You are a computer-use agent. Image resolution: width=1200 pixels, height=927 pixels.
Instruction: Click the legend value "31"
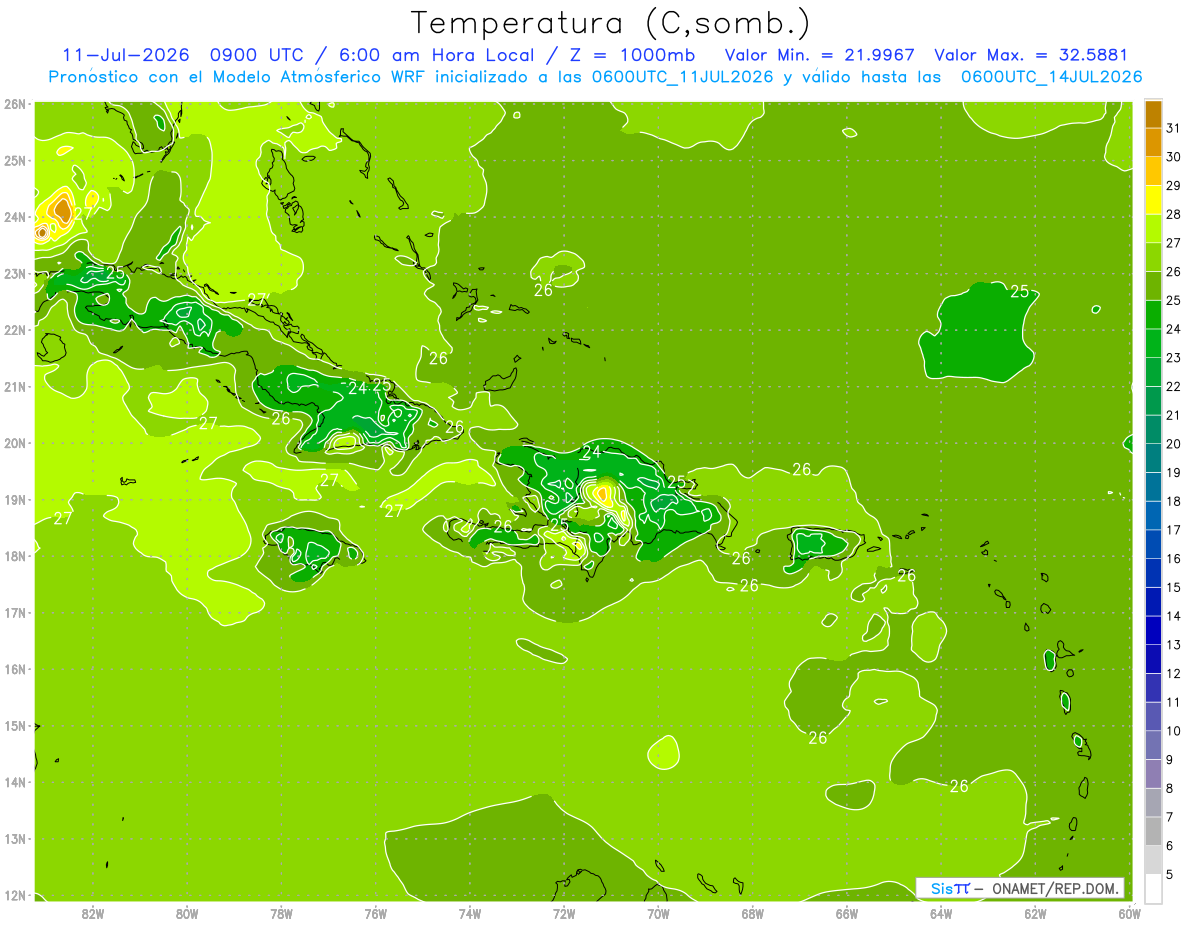[x=1174, y=129]
